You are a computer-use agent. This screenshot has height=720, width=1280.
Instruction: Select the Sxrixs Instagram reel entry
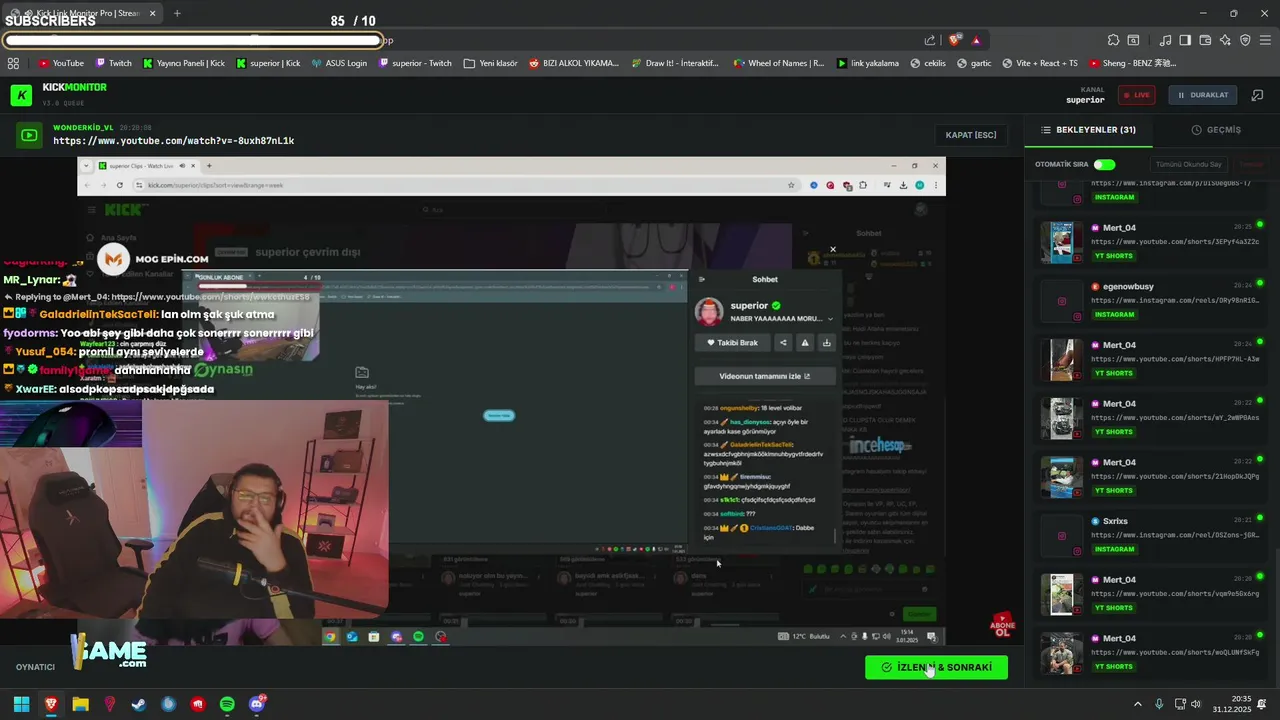(x=1152, y=535)
